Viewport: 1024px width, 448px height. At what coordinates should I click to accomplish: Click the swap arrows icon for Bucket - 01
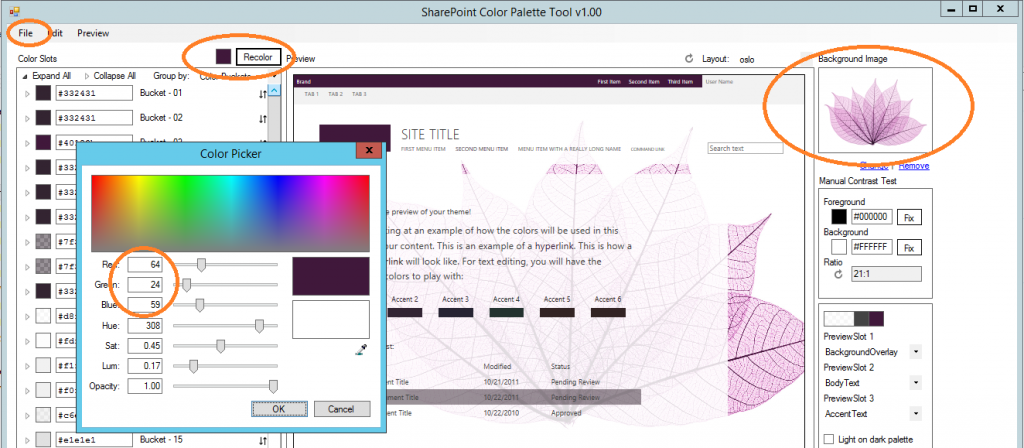(x=263, y=95)
